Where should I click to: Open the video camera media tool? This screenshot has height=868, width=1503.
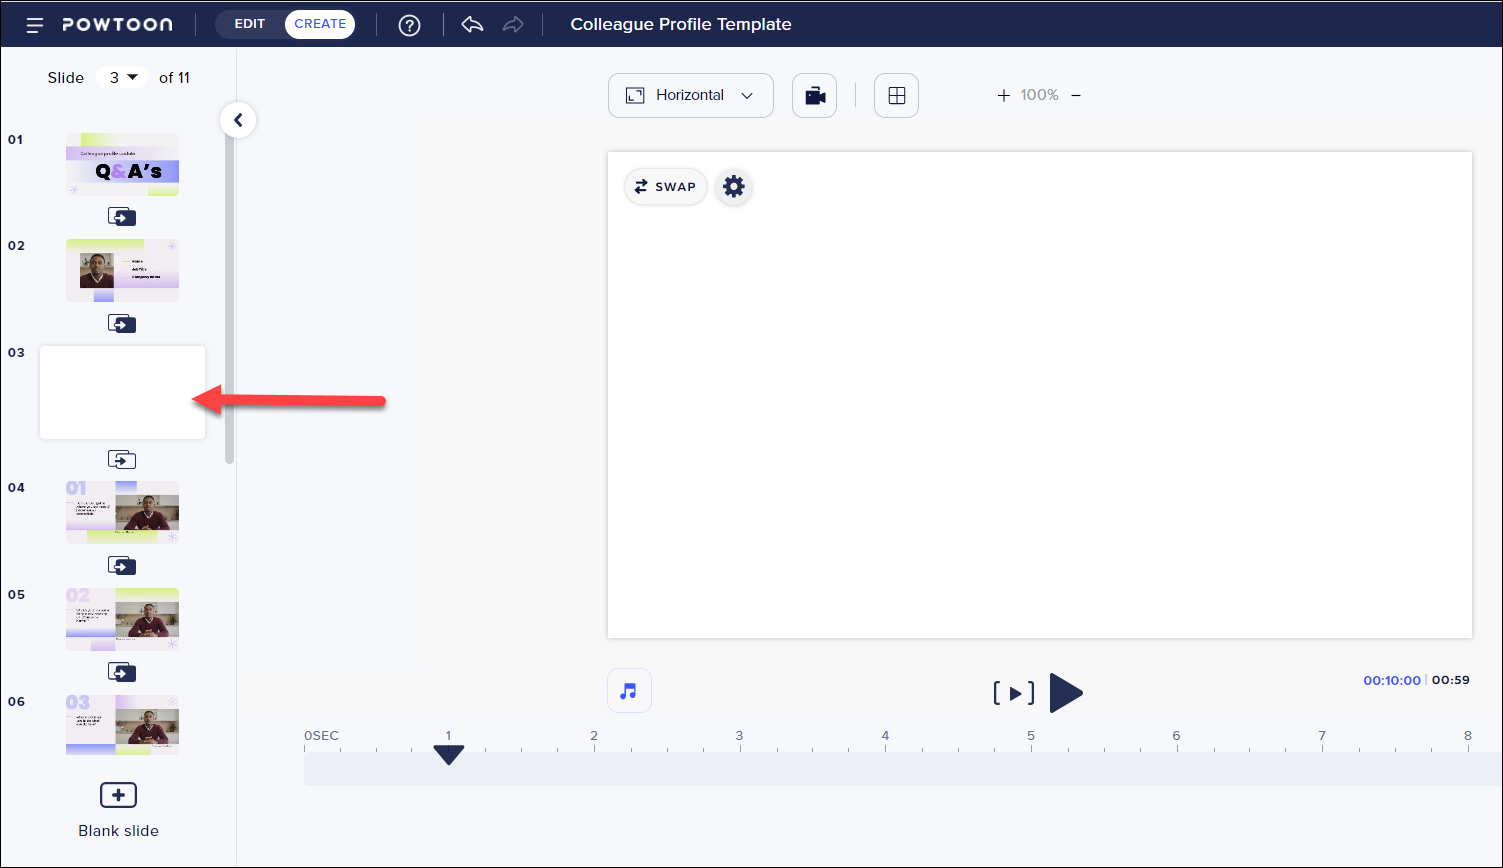[x=814, y=95]
